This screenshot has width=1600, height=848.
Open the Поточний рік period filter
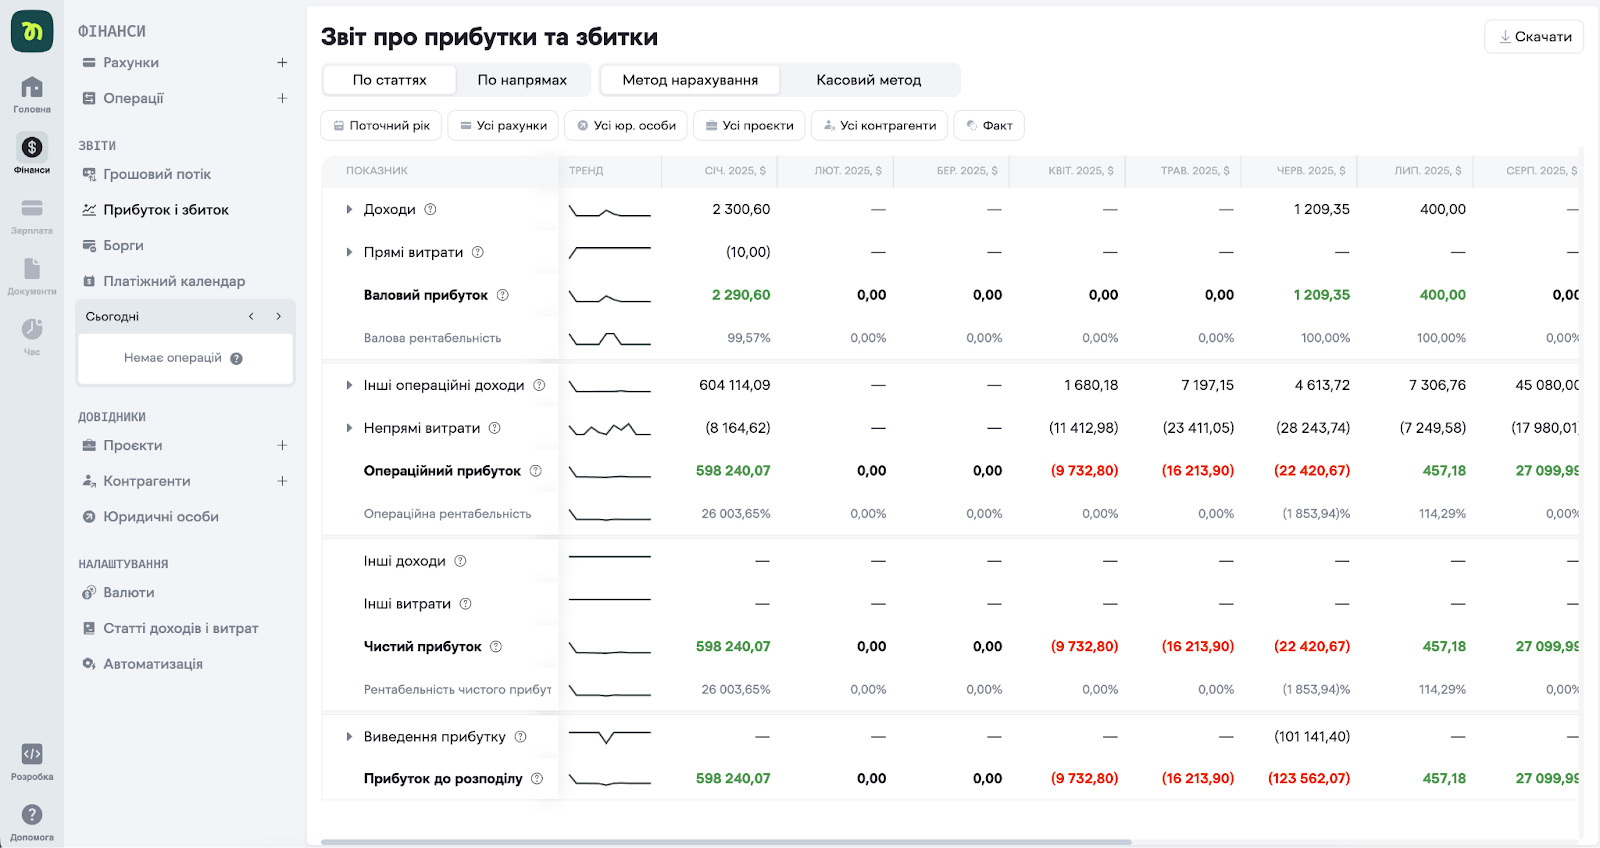coord(380,126)
